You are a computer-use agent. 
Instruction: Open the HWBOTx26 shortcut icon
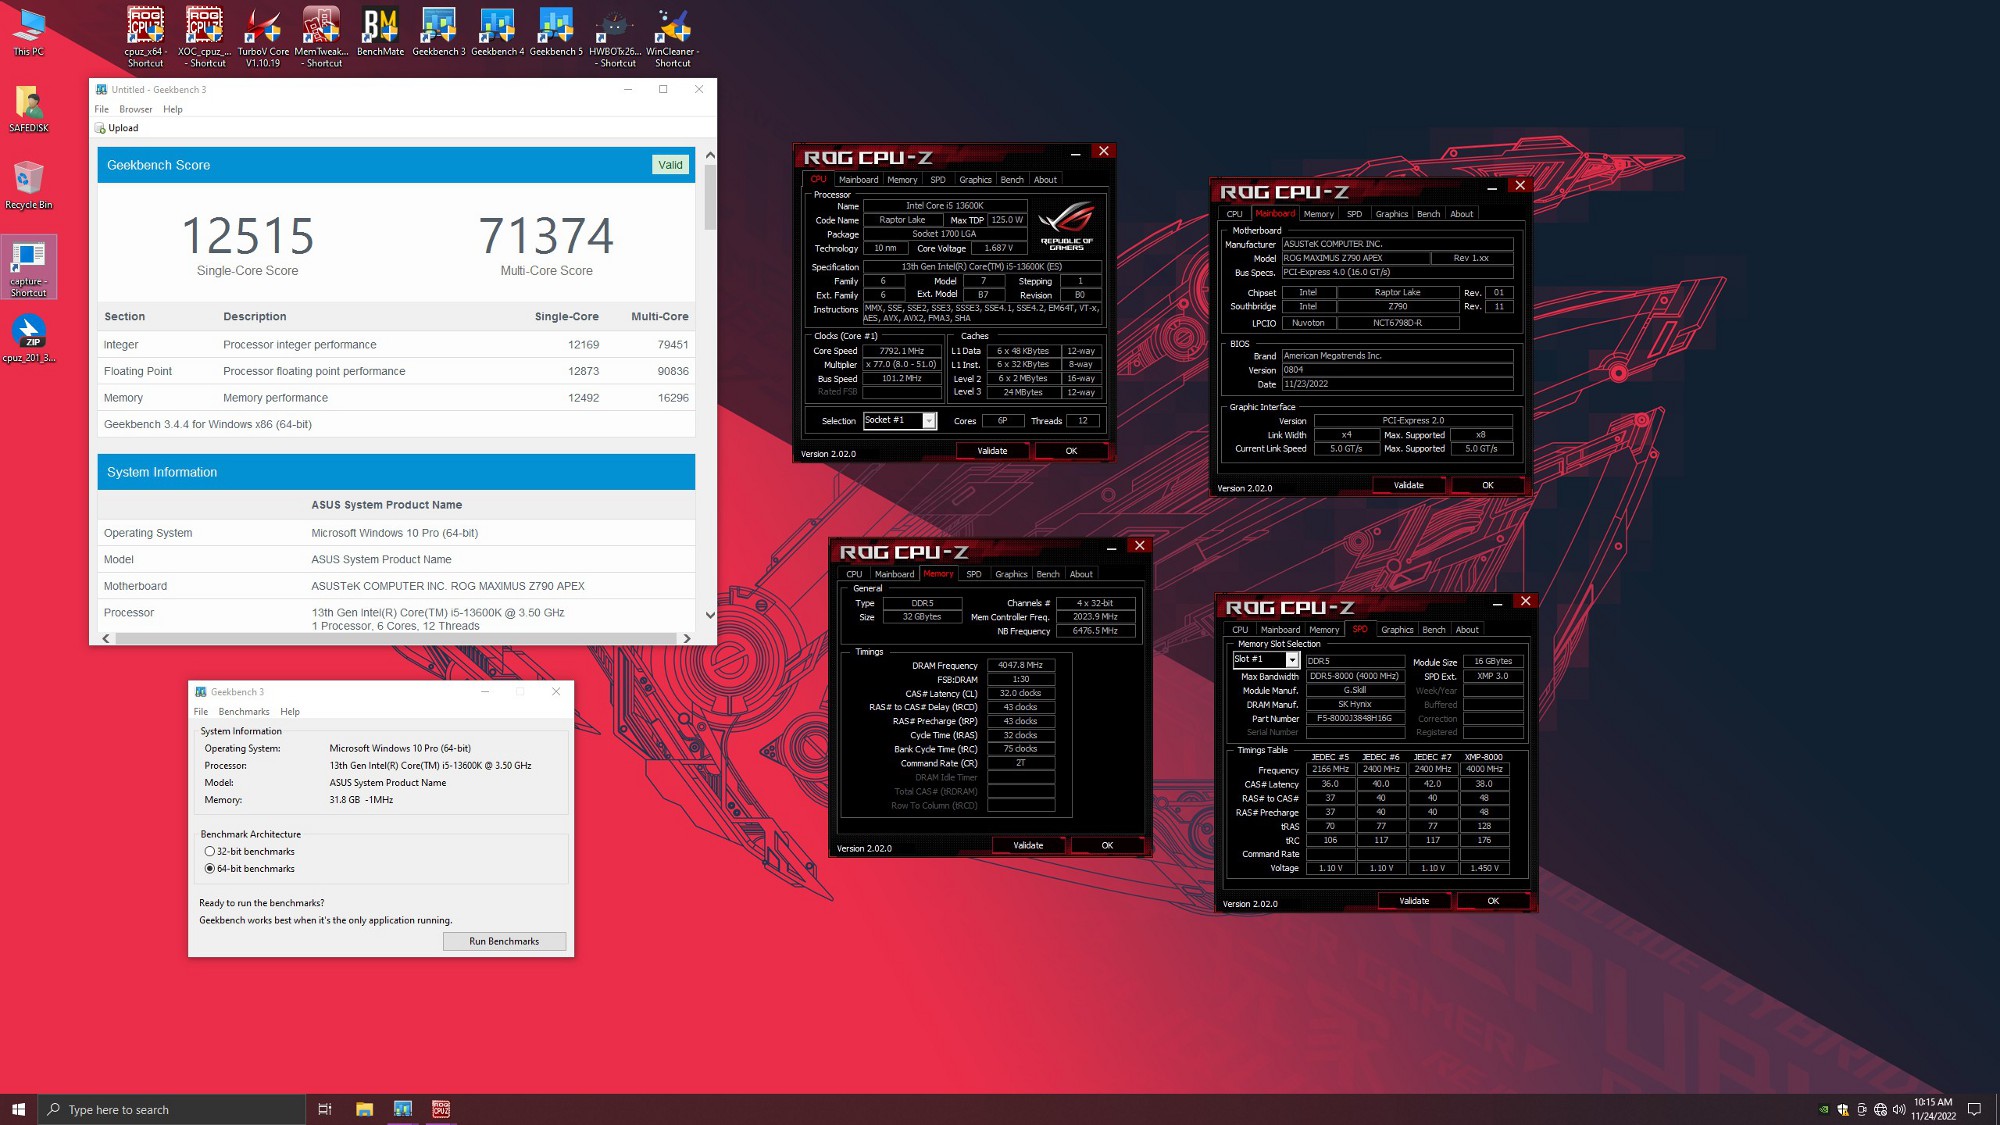coord(615,36)
